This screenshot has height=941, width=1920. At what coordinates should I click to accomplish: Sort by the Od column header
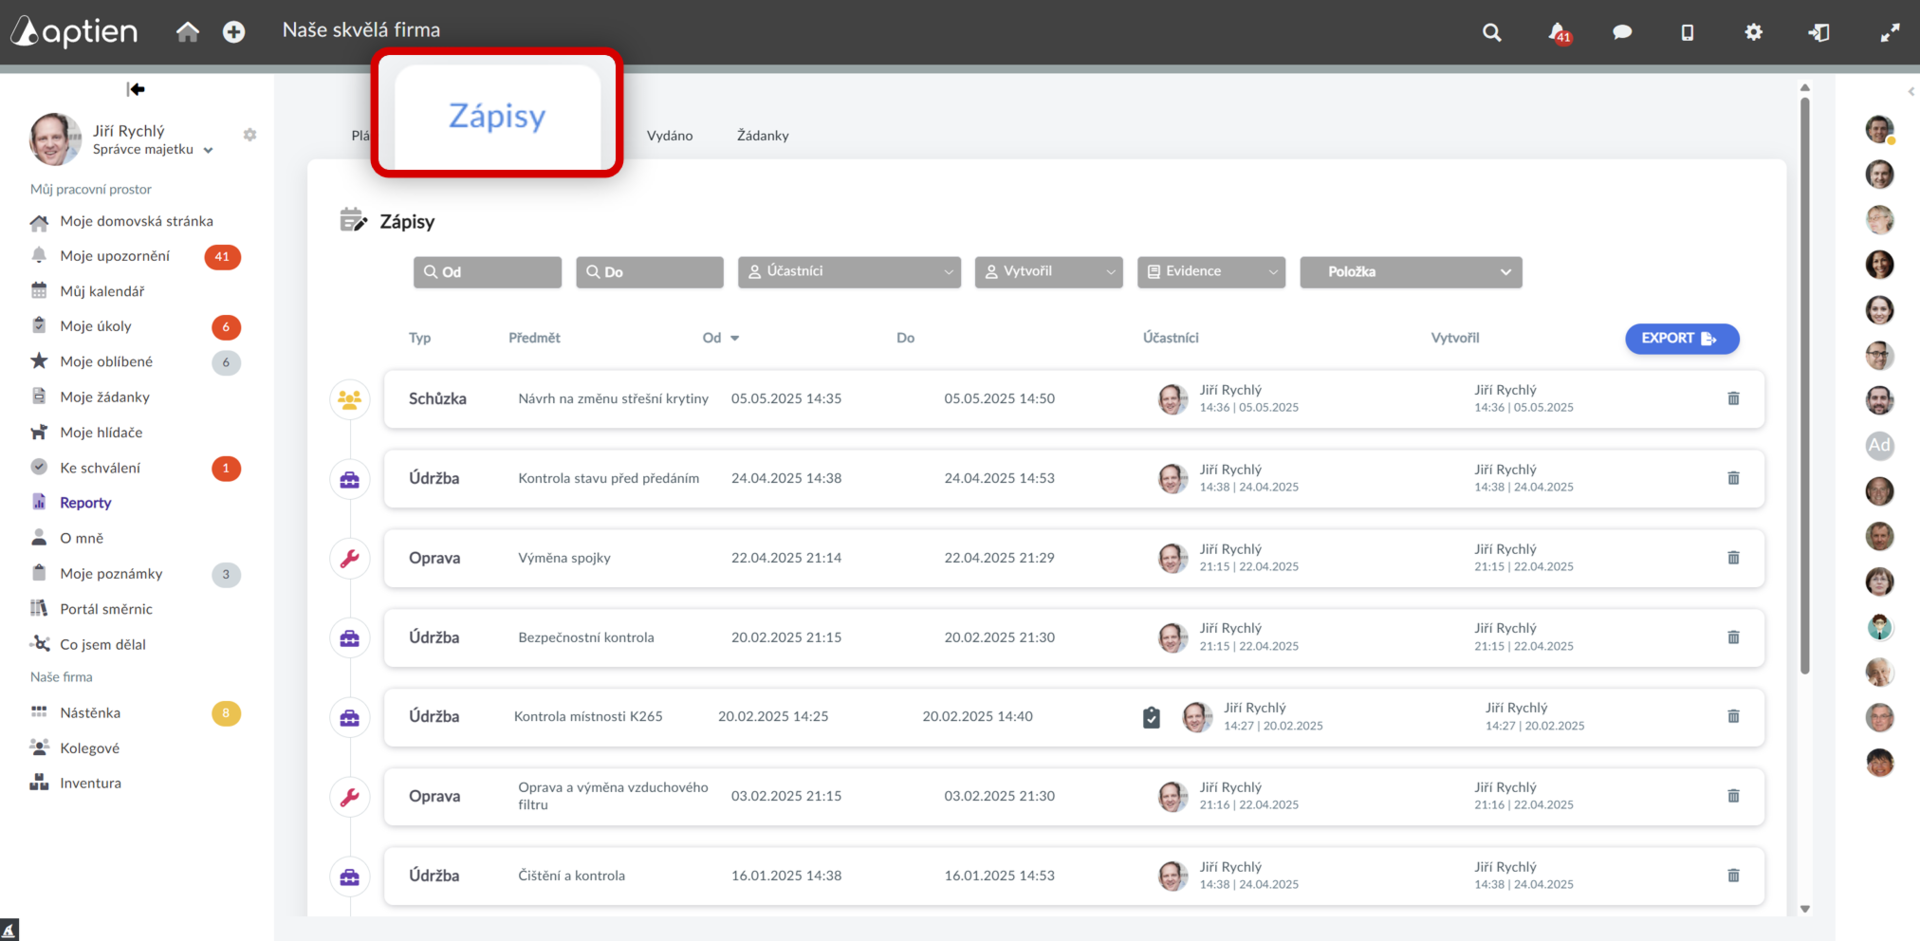click(x=720, y=338)
